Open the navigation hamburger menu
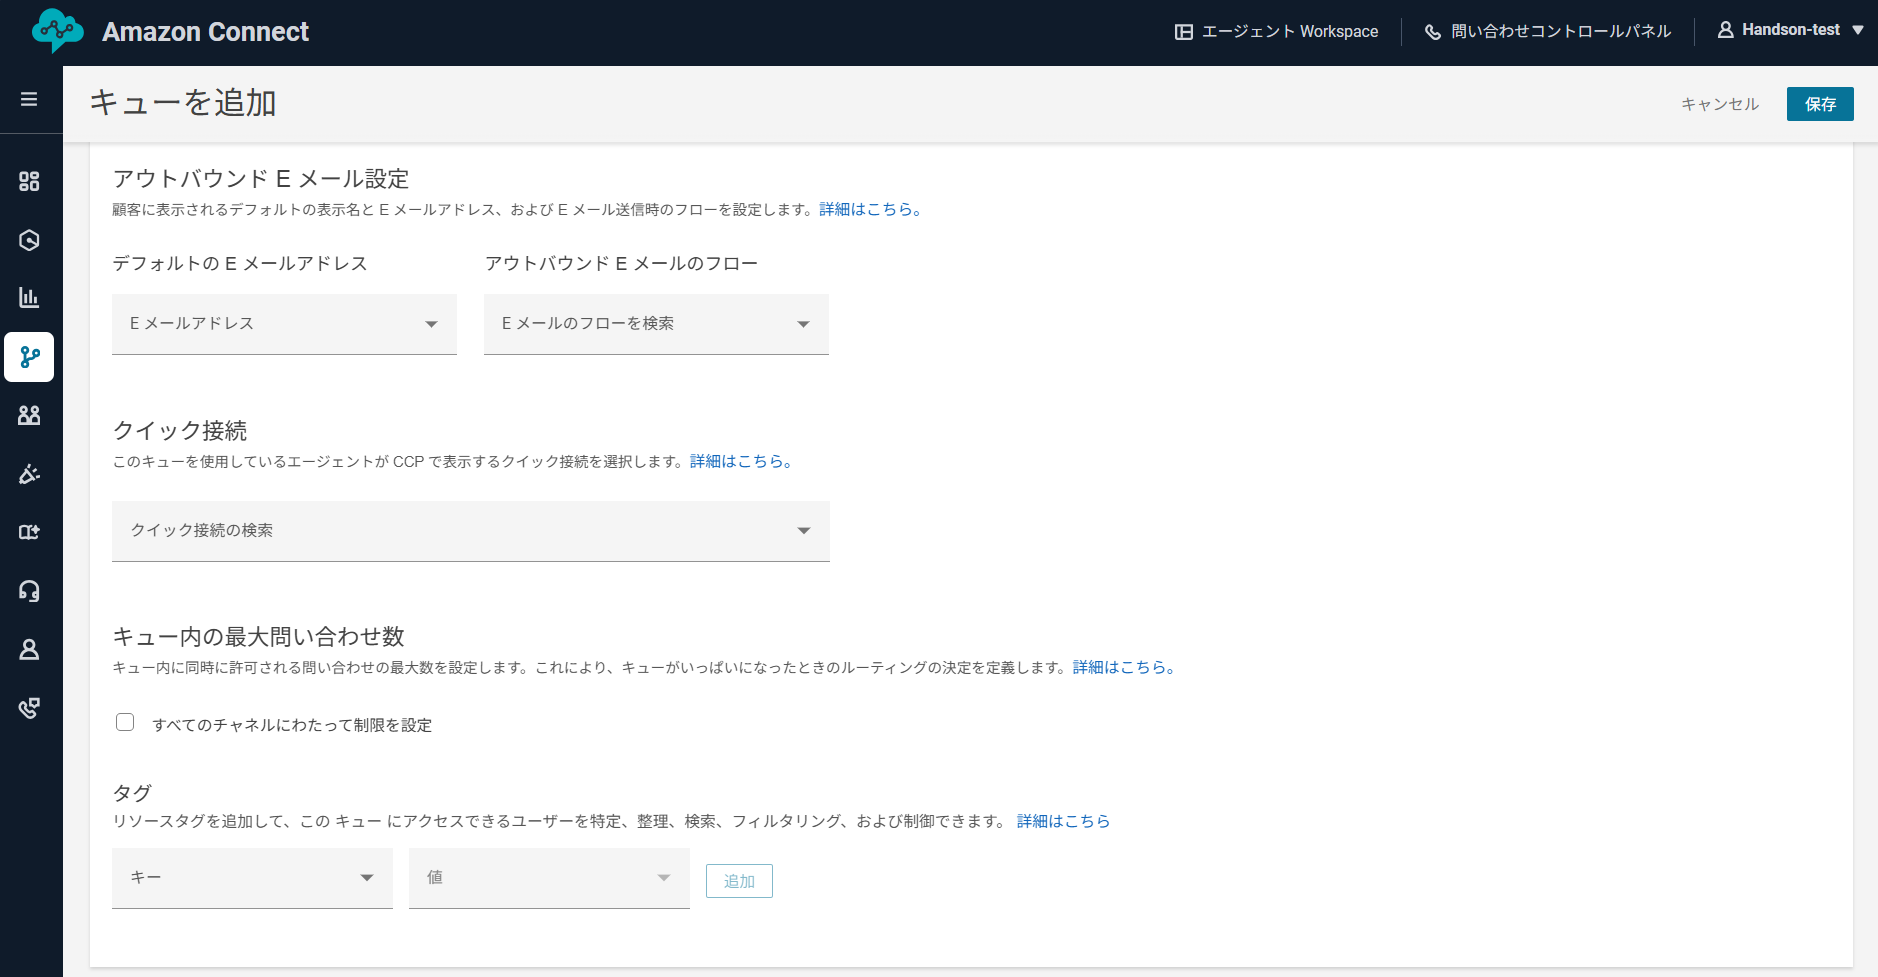Image resolution: width=1878 pixels, height=977 pixels. pyautogui.click(x=29, y=99)
